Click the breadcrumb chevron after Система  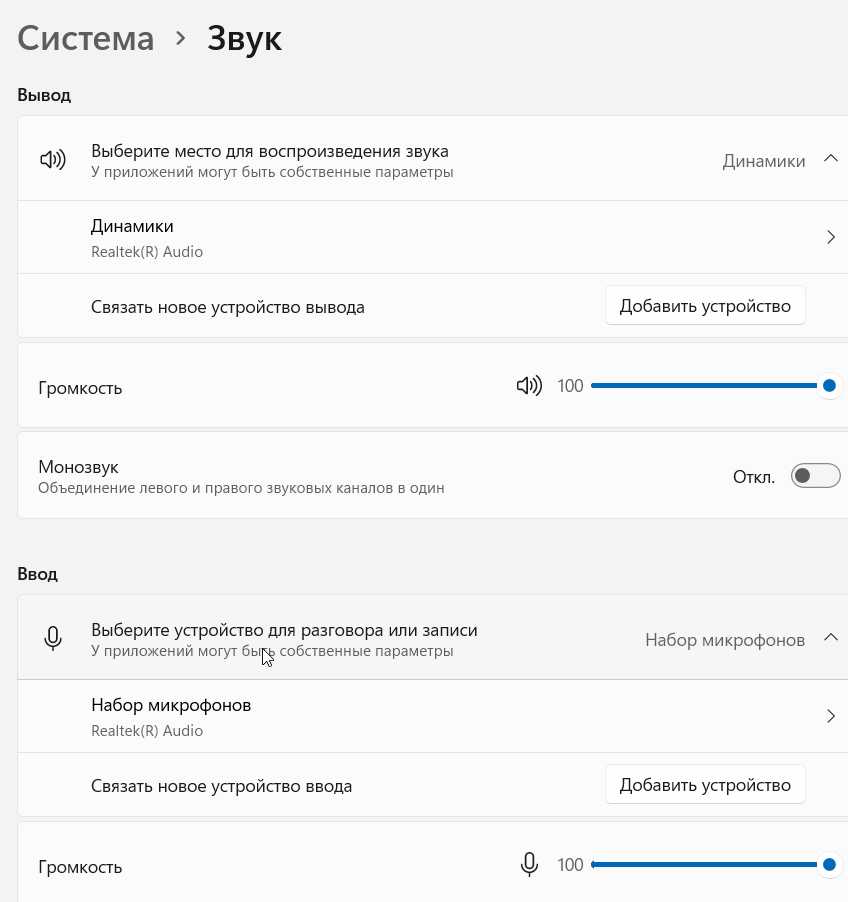point(181,38)
